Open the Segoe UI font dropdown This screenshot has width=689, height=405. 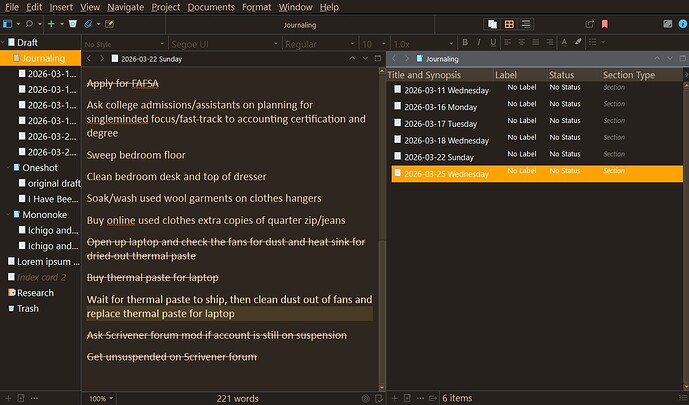click(x=225, y=44)
